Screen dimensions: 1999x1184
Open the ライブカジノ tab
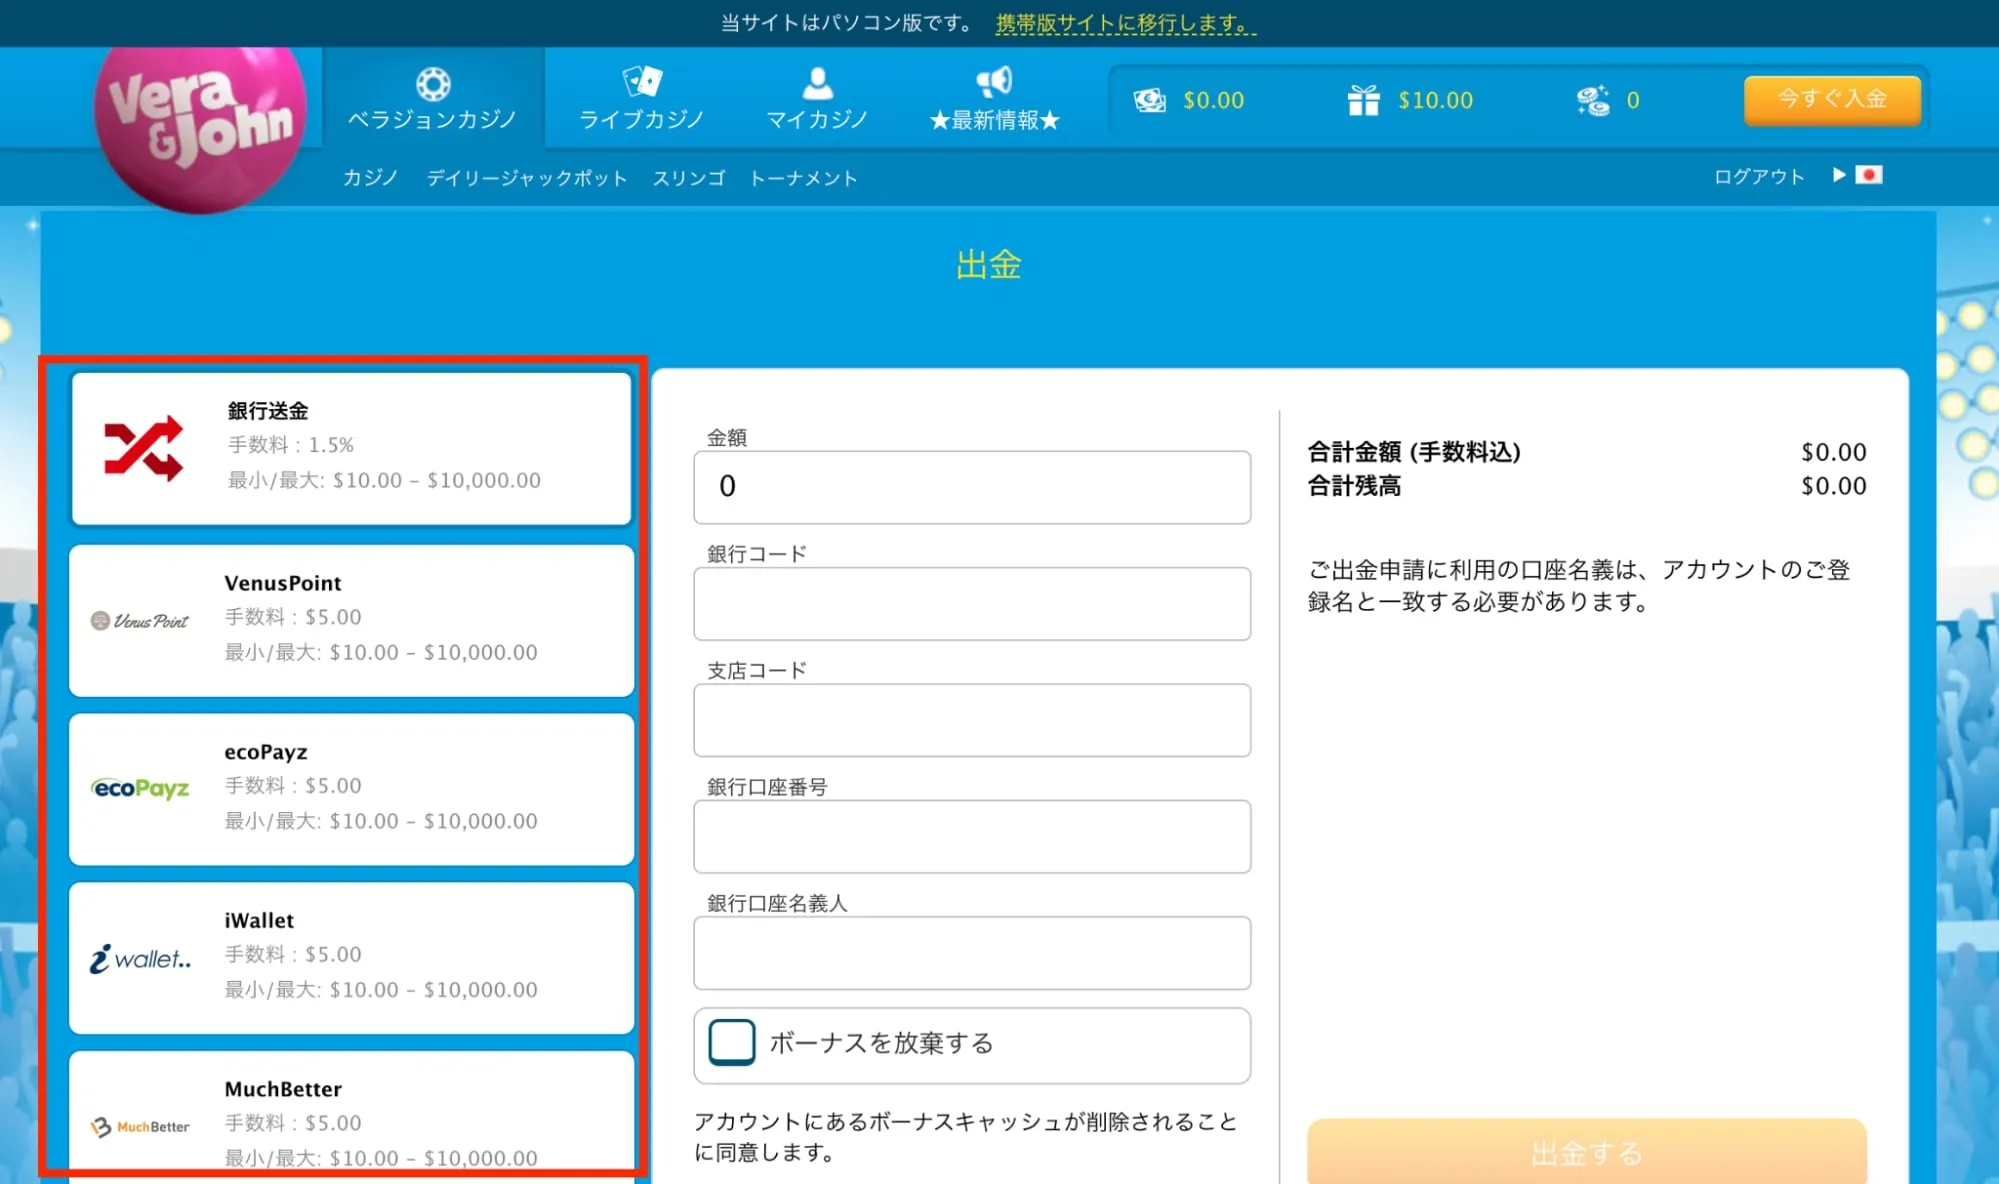coord(642,98)
